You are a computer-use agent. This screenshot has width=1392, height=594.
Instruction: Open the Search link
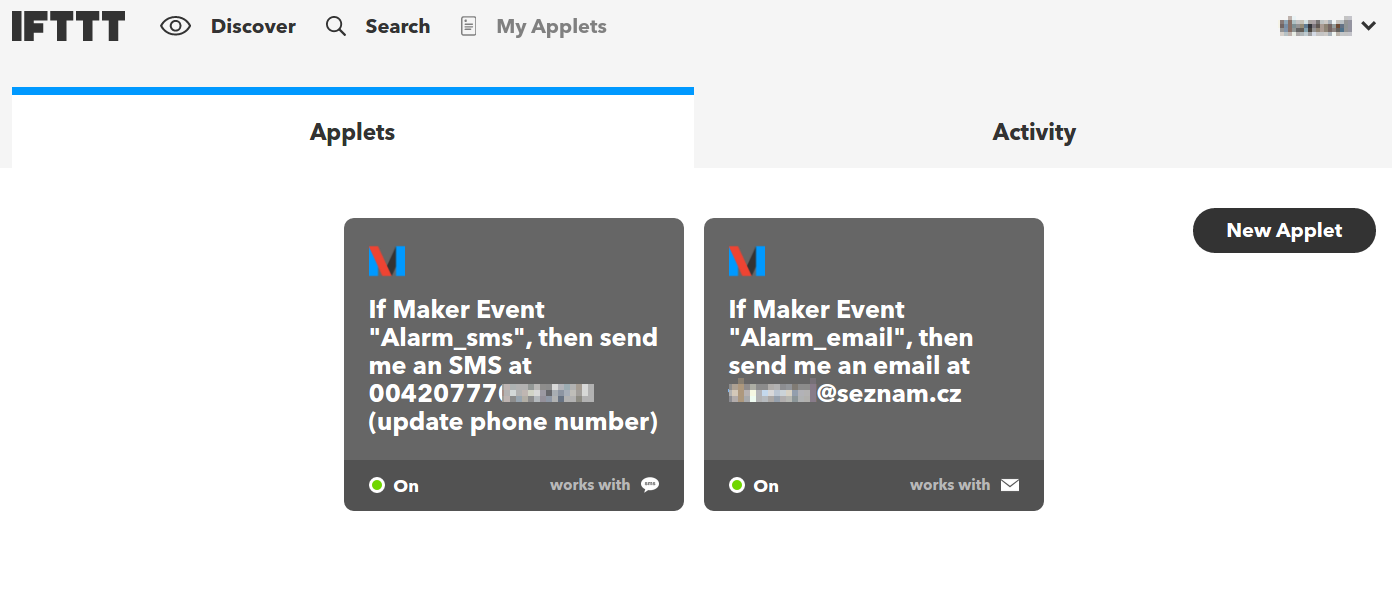click(397, 27)
